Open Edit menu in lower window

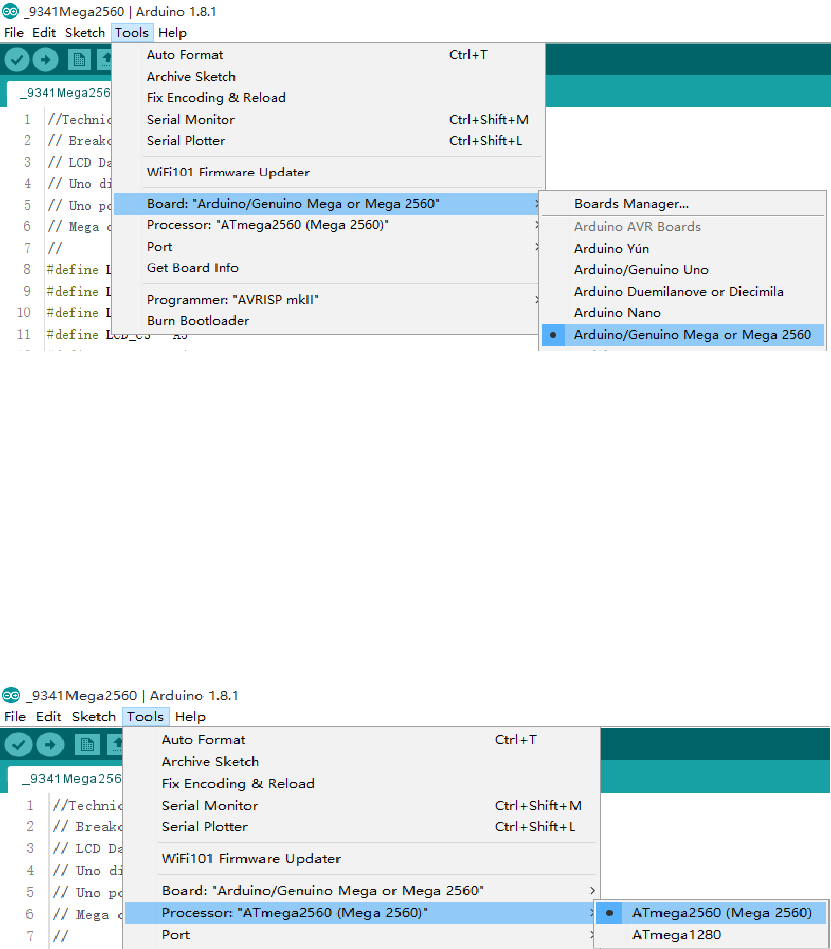pyautogui.click(x=48, y=717)
